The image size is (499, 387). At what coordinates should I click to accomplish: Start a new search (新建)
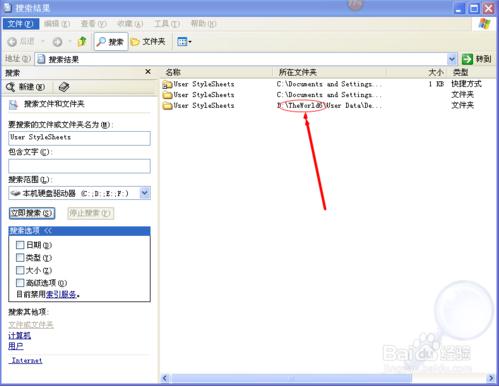(x=26, y=87)
